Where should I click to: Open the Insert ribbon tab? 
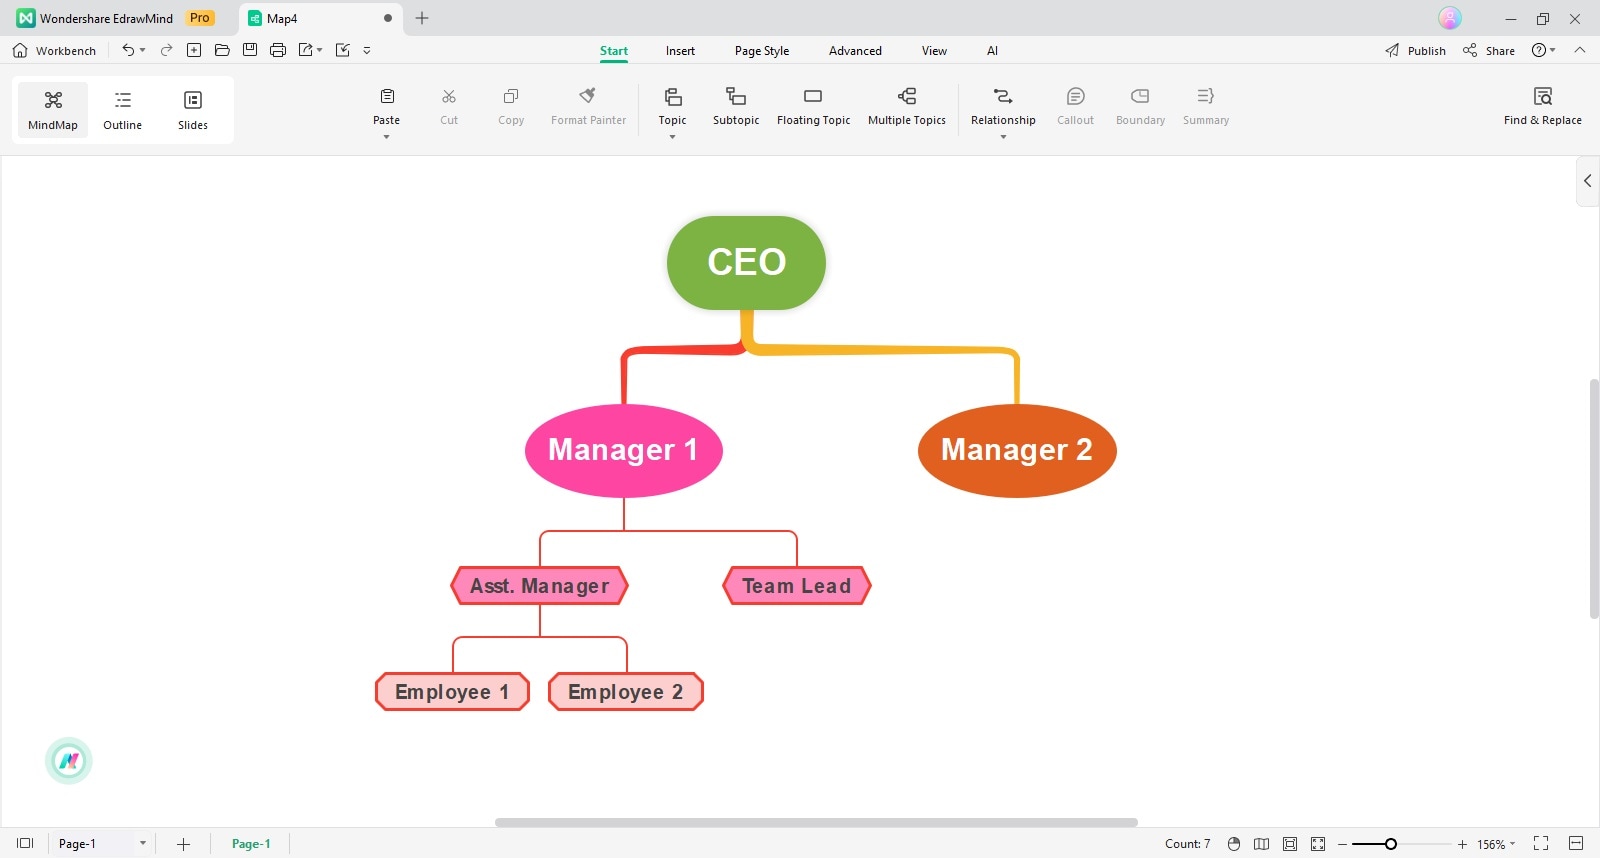click(680, 51)
